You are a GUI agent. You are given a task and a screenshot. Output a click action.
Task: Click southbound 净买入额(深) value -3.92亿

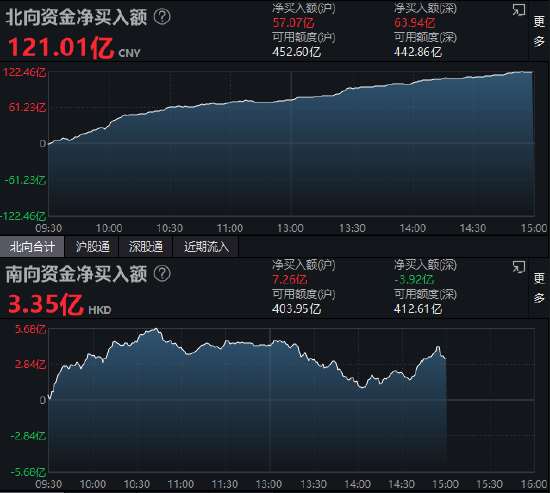coord(414,280)
